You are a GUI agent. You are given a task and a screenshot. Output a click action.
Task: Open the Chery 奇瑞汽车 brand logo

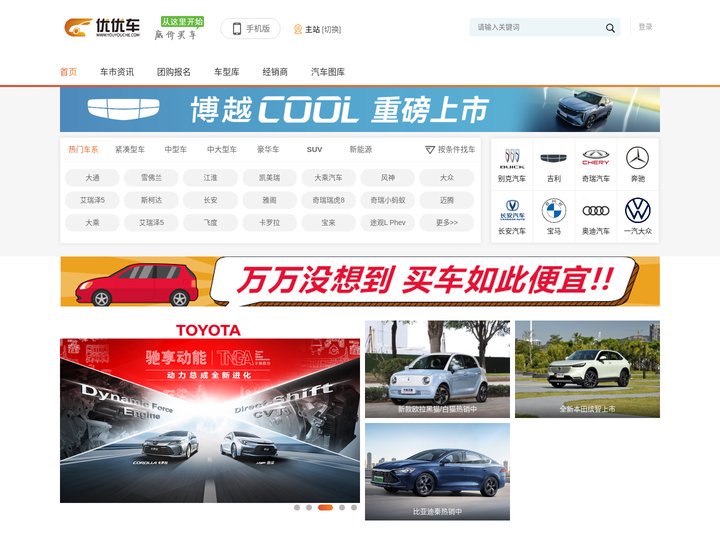click(596, 157)
